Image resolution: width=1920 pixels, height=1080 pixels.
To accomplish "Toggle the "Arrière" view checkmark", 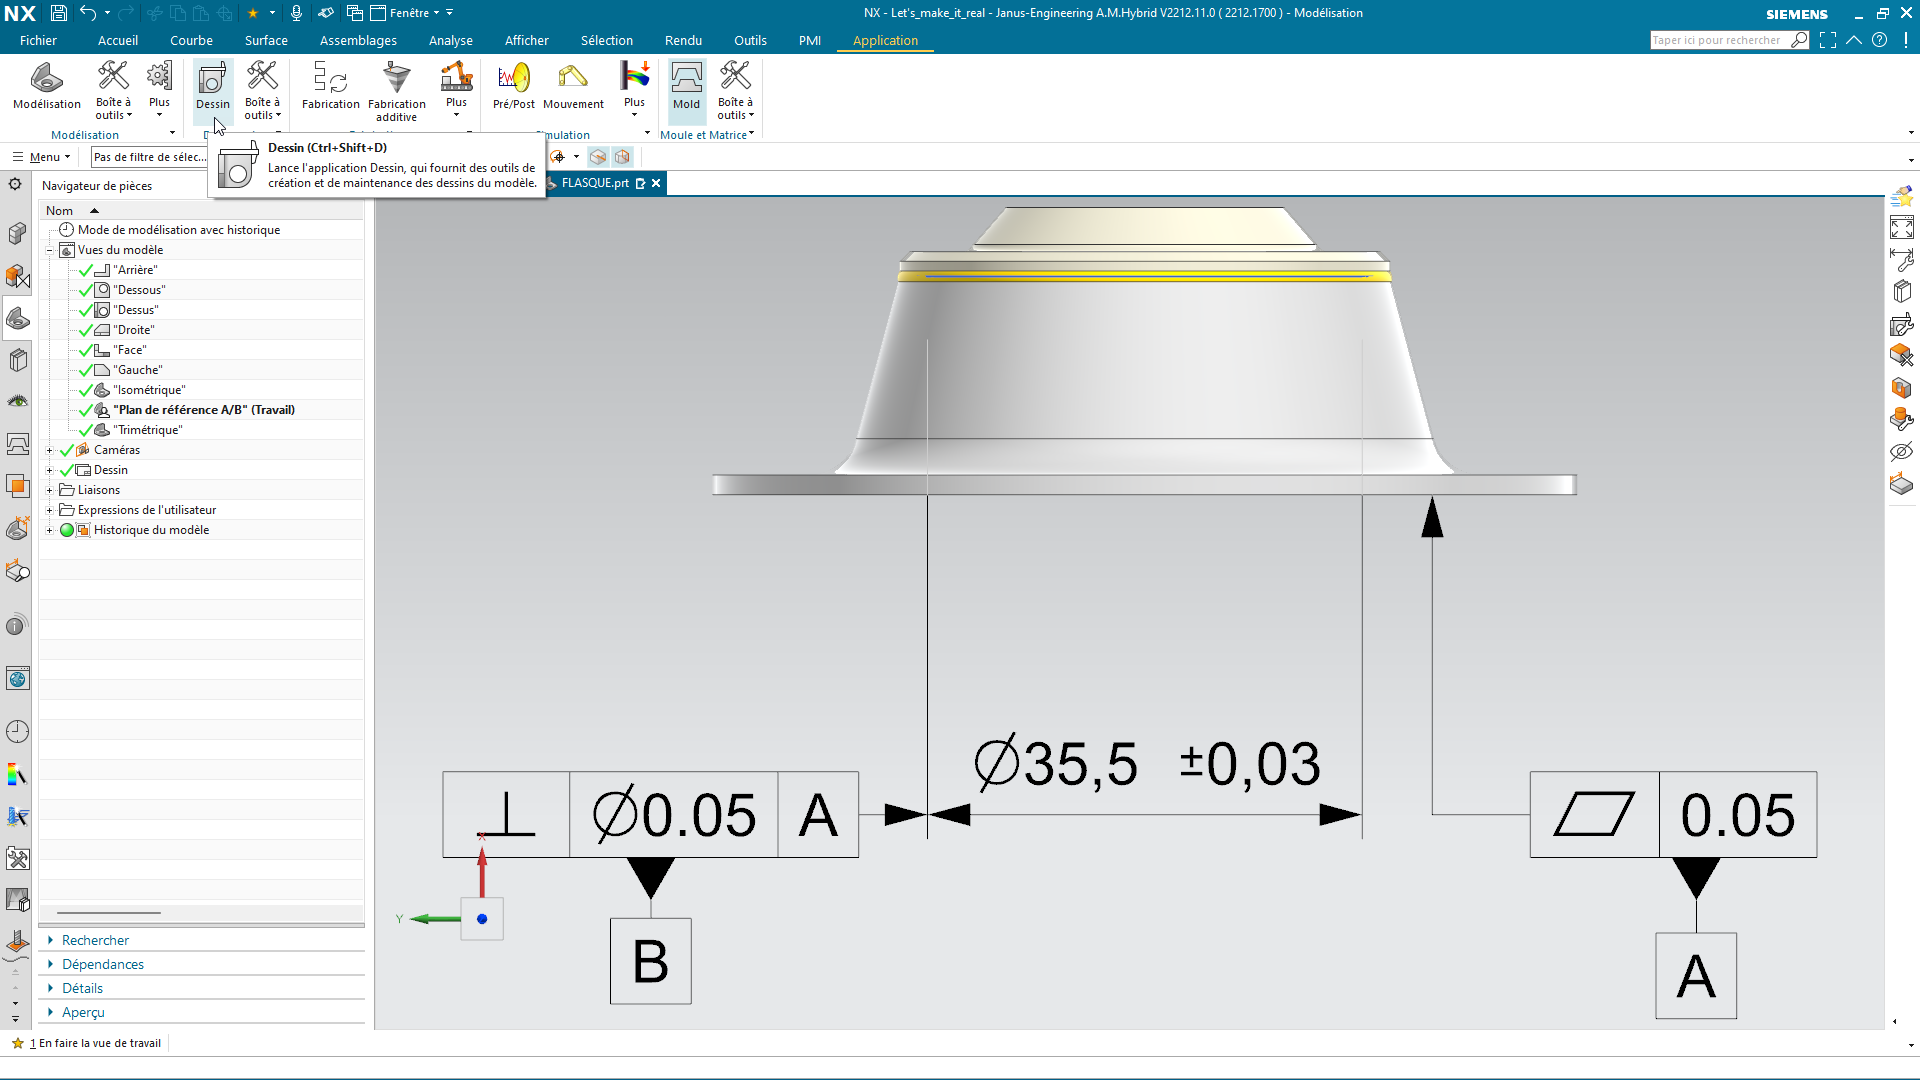I will coord(86,270).
